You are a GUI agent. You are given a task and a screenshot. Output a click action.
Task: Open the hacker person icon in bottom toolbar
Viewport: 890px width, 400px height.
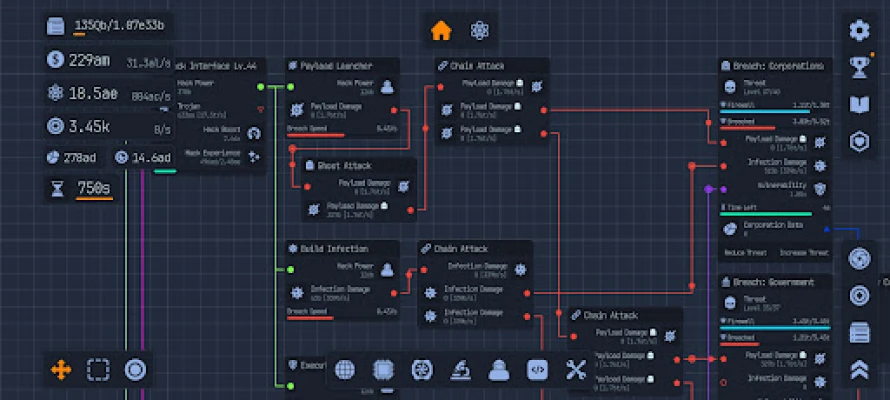point(498,370)
